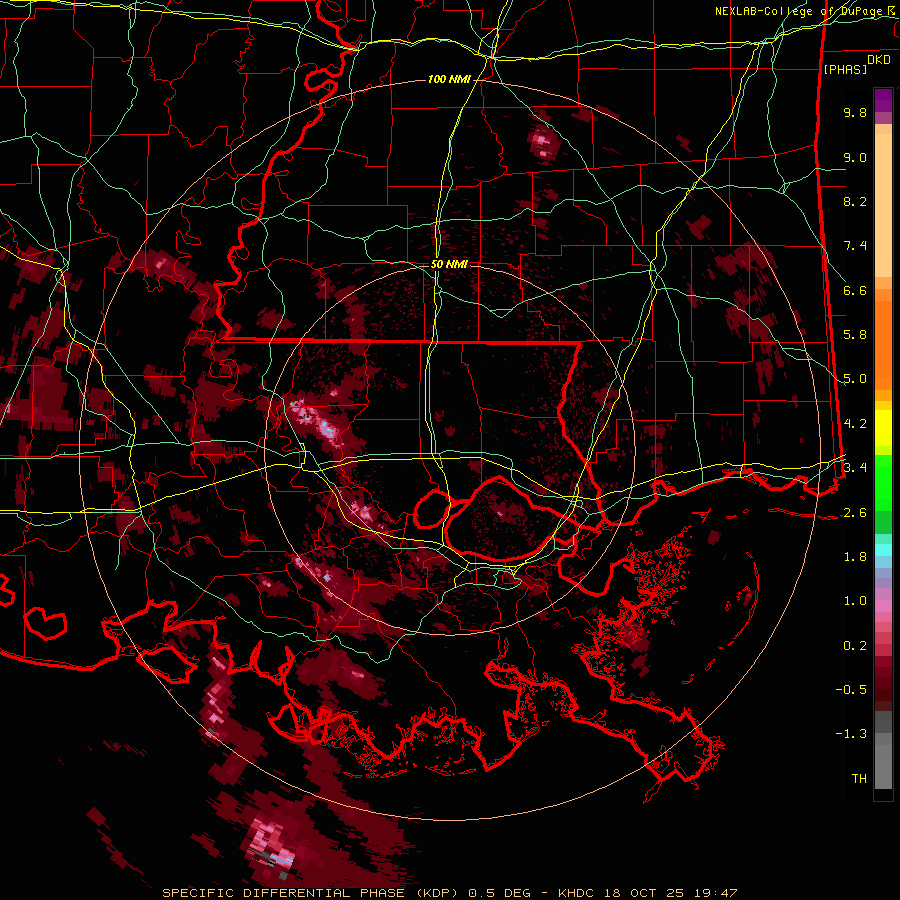Viewport: 900px width, 900px height.
Task: Click the 9.8 scale value
Action: (855, 112)
